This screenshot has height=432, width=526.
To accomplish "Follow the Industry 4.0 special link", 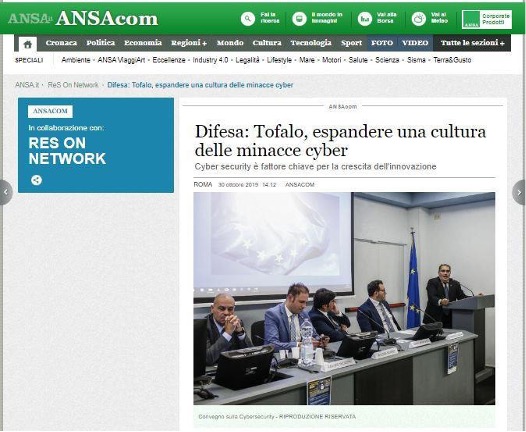I will [210, 60].
